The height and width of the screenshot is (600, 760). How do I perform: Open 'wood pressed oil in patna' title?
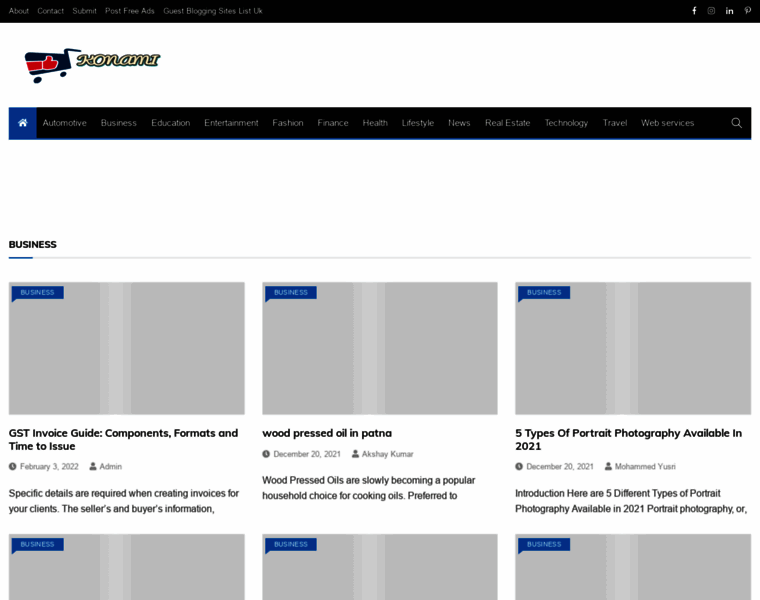(327, 433)
